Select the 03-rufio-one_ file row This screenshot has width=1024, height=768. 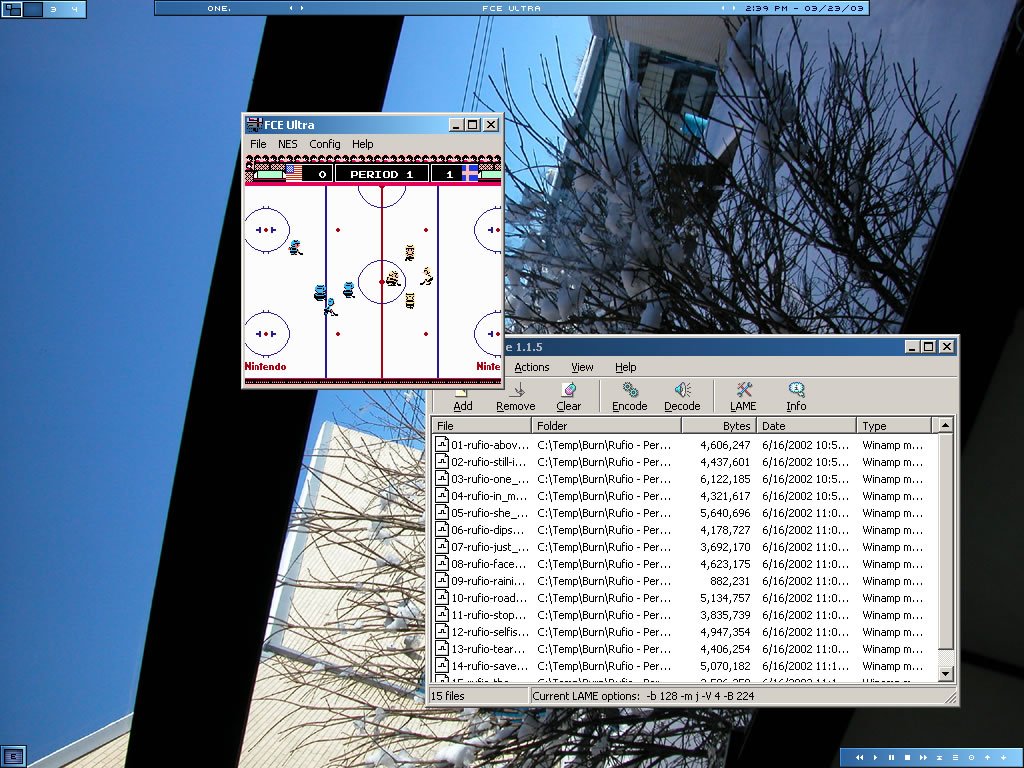pos(684,479)
